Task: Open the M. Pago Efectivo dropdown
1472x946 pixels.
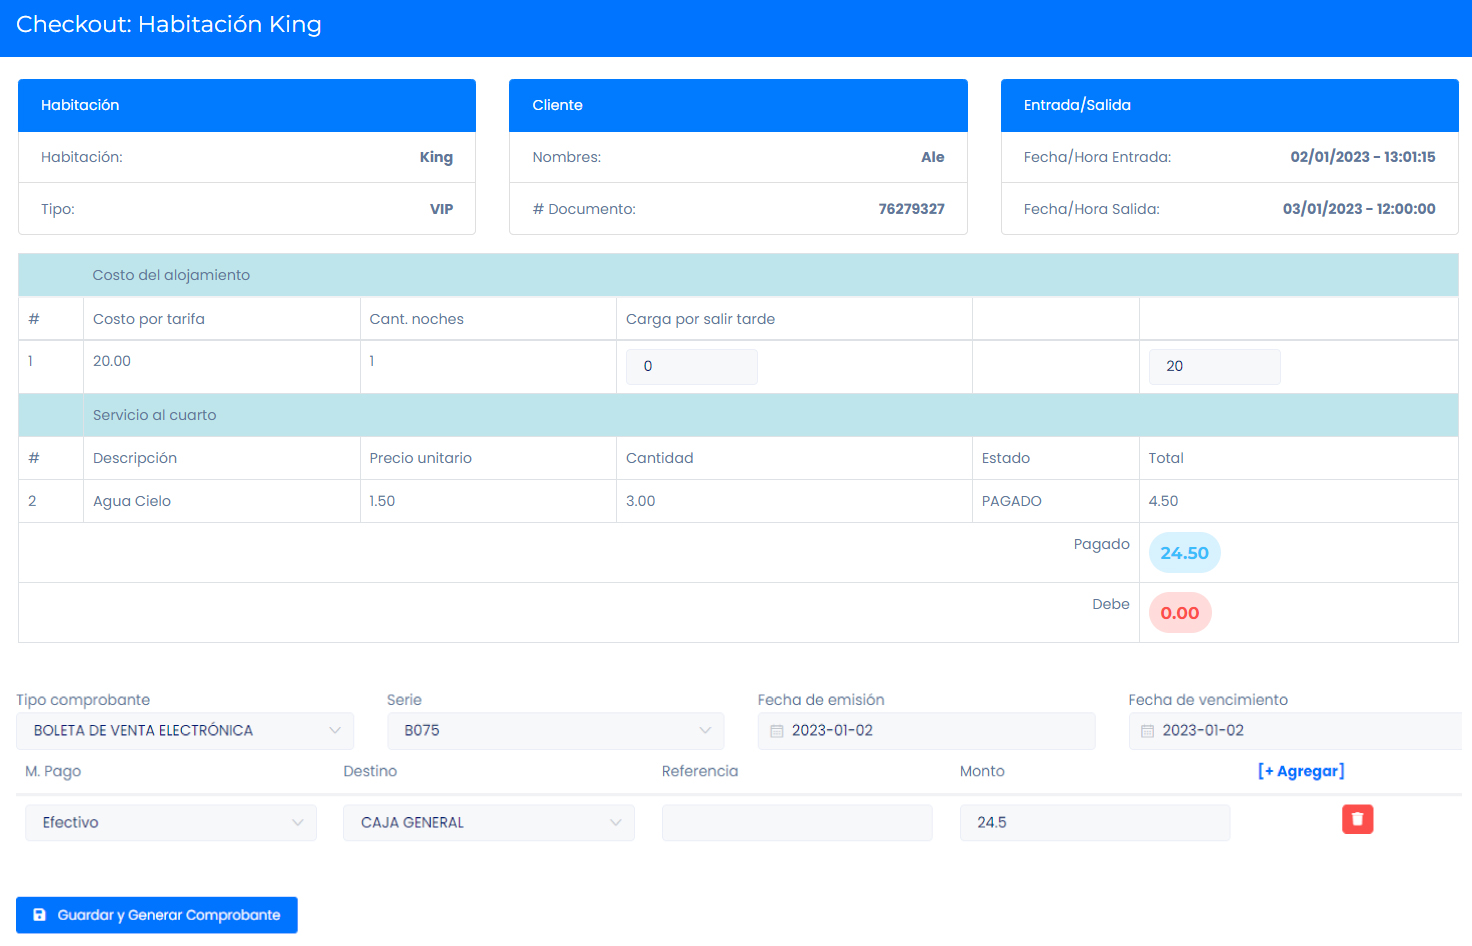Action: point(171,823)
